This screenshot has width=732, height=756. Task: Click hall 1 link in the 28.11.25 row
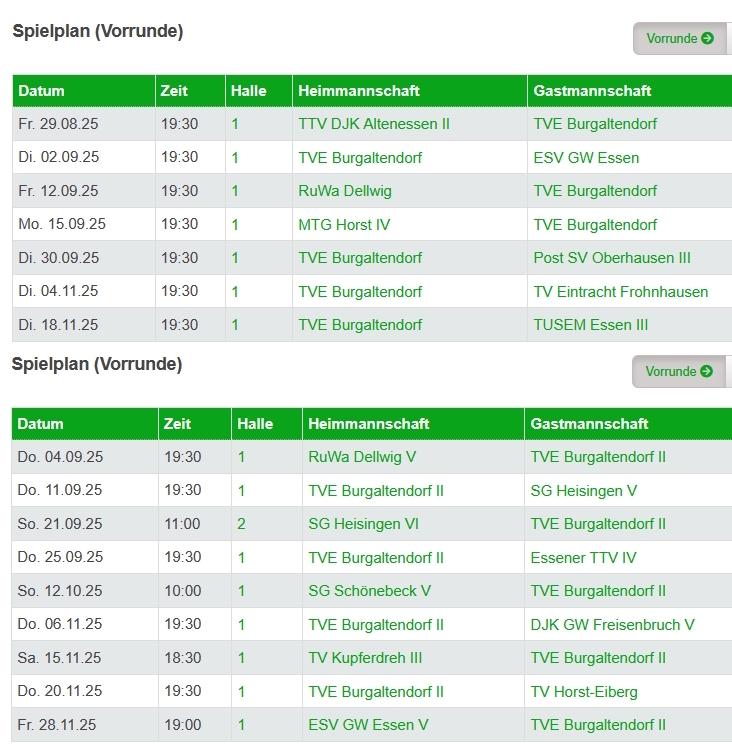click(x=241, y=725)
